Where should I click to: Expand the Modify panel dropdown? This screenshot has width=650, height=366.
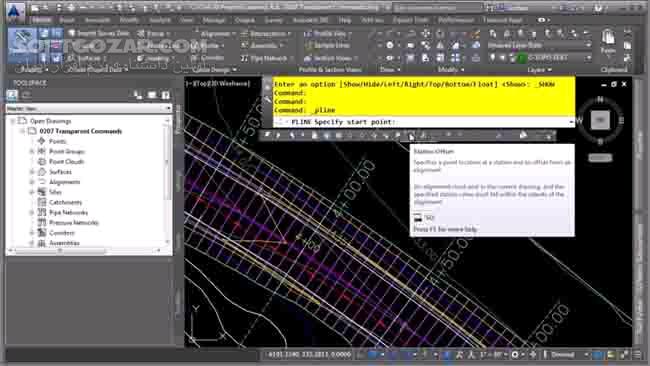[x=451, y=70]
